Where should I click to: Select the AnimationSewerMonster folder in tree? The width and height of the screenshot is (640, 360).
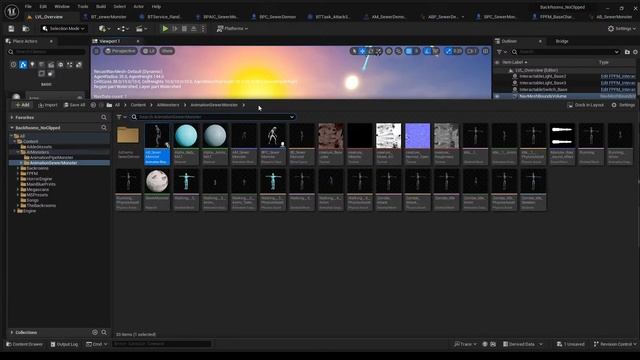point(53,162)
